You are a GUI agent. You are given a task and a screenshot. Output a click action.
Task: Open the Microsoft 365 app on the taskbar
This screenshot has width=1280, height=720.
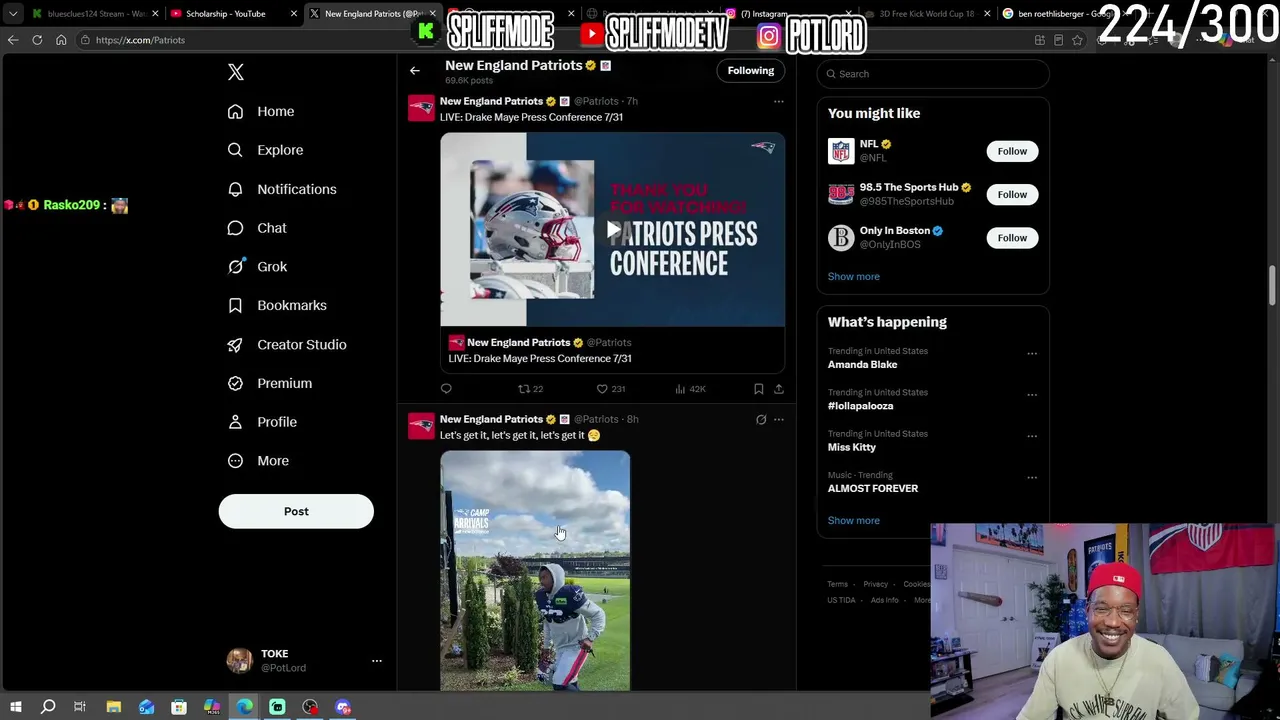point(212,707)
